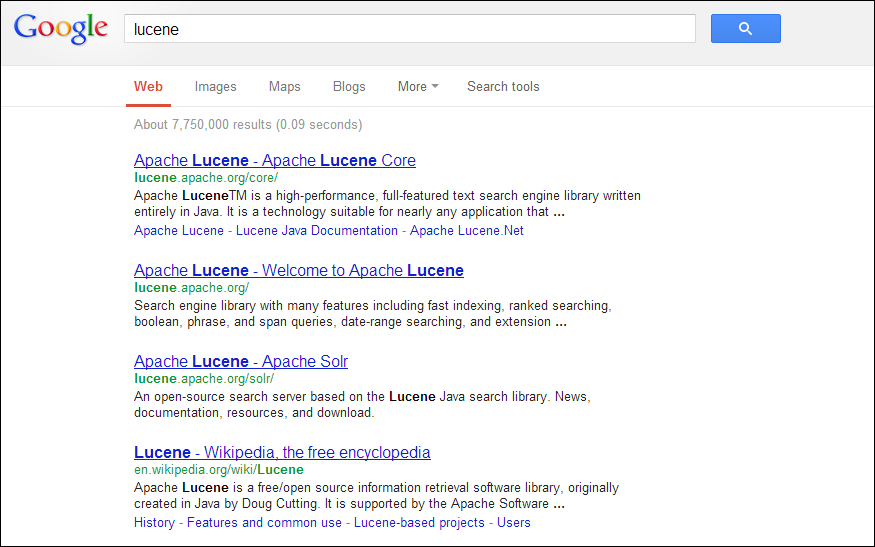The width and height of the screenshot is (875, 547).
Task: Open 'Lucene-based projects' sitelink
Action: click(x=419, y=522)
